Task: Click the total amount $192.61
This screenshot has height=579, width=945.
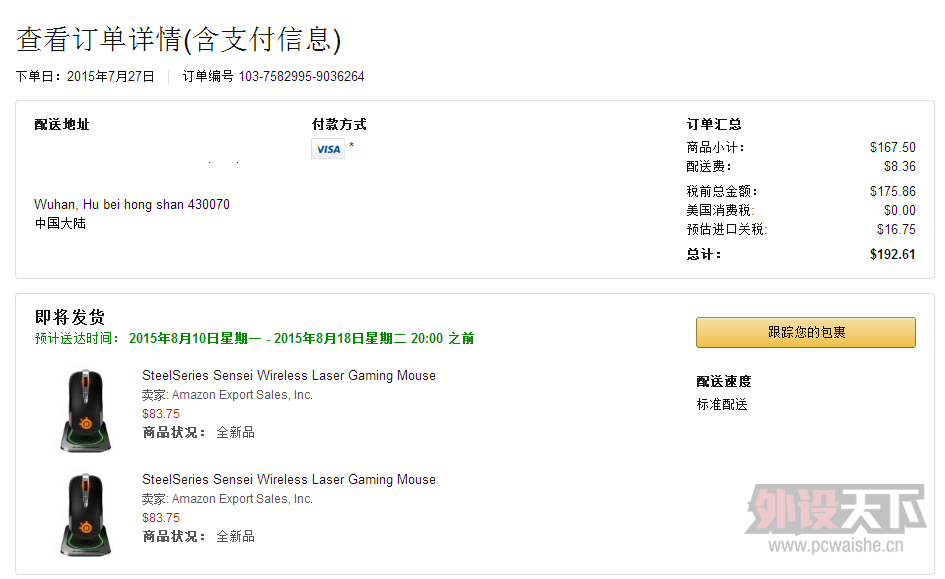Action: point(893,254)
